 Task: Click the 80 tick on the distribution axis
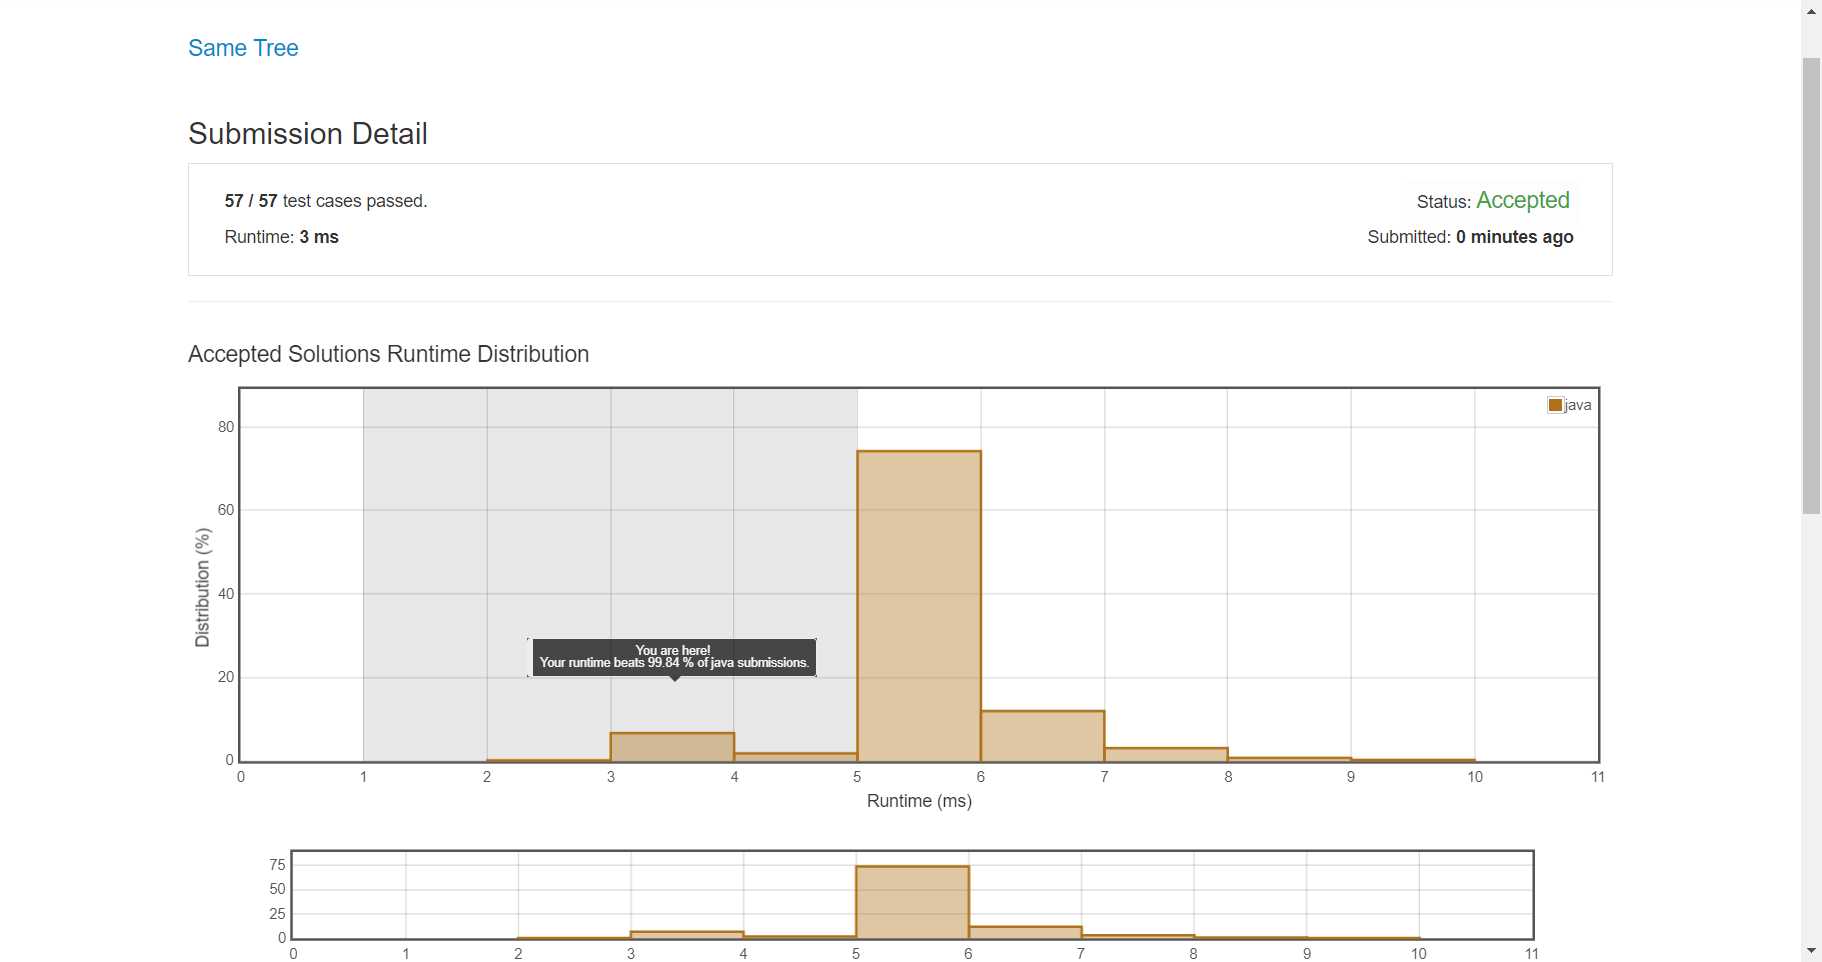[x=226, y=427]
